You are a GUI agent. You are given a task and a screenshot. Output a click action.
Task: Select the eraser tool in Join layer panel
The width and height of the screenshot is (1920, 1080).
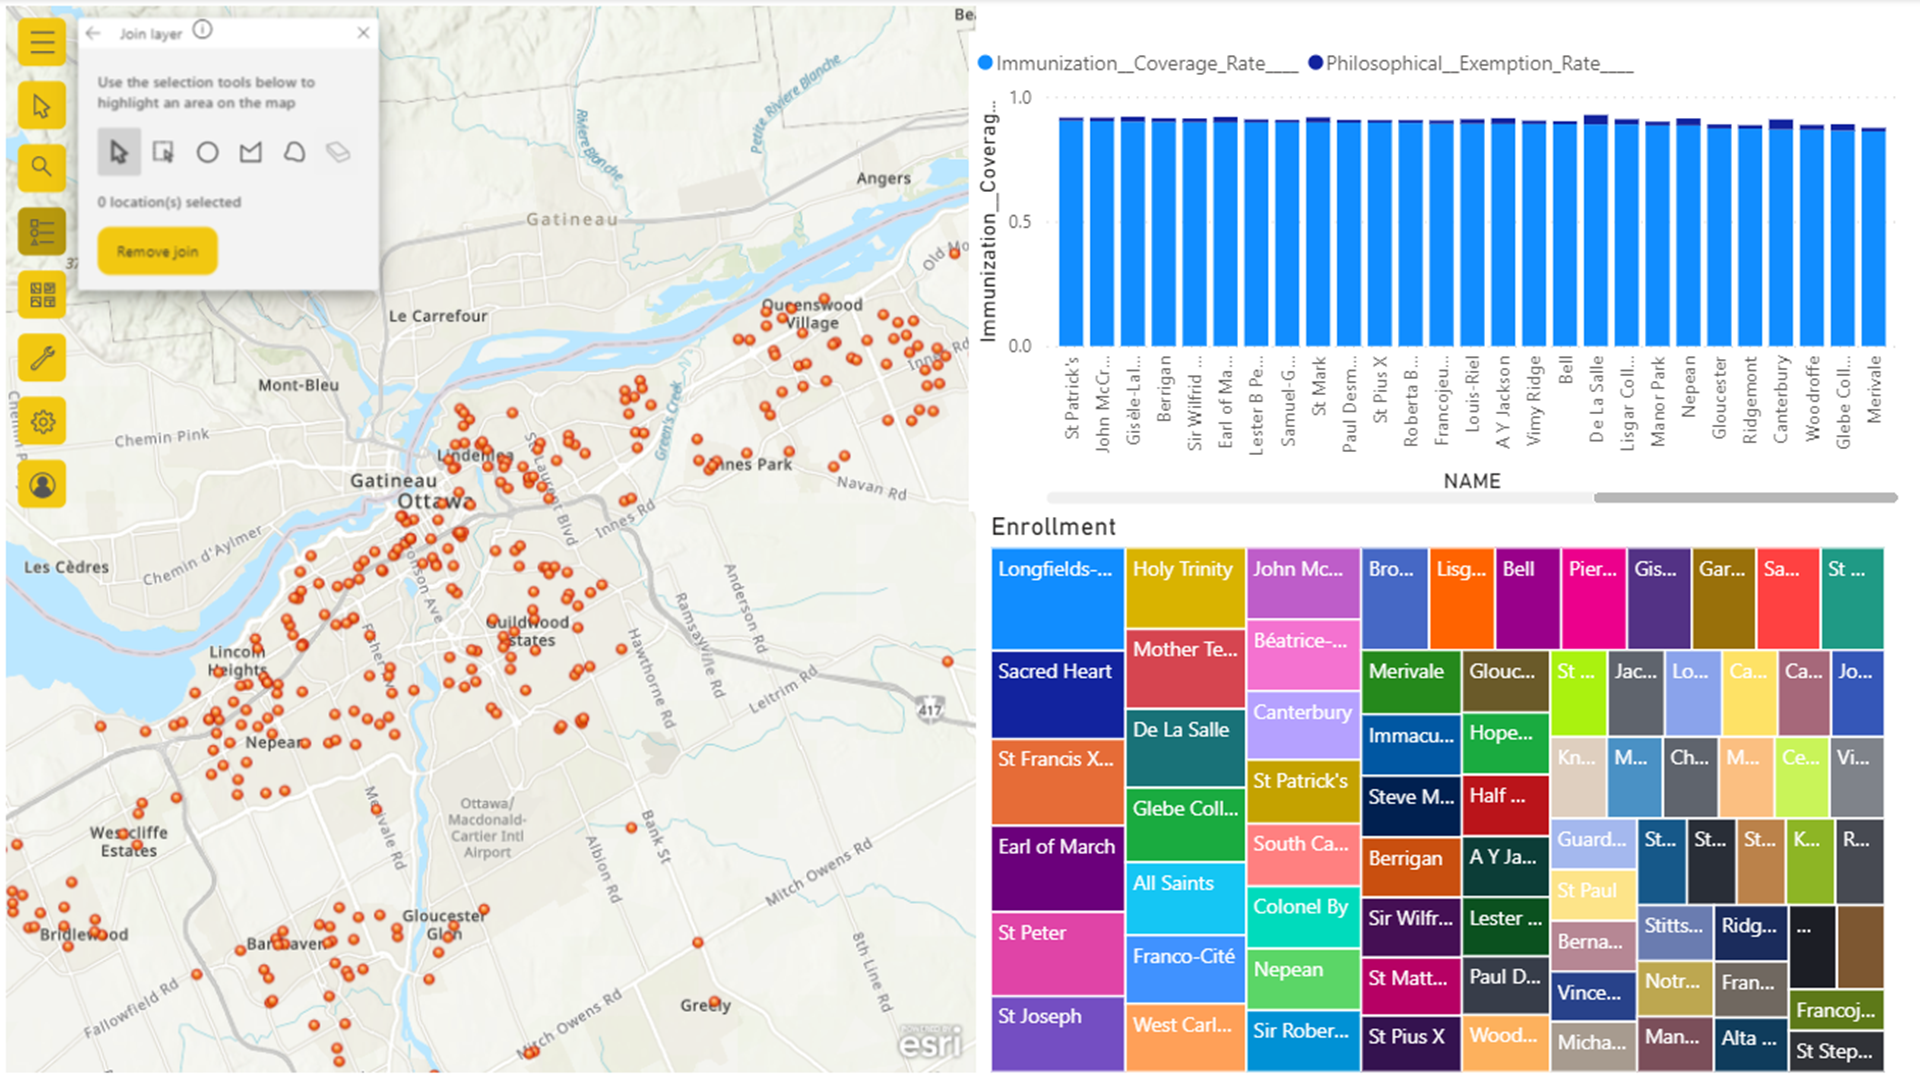click(337, 152)
